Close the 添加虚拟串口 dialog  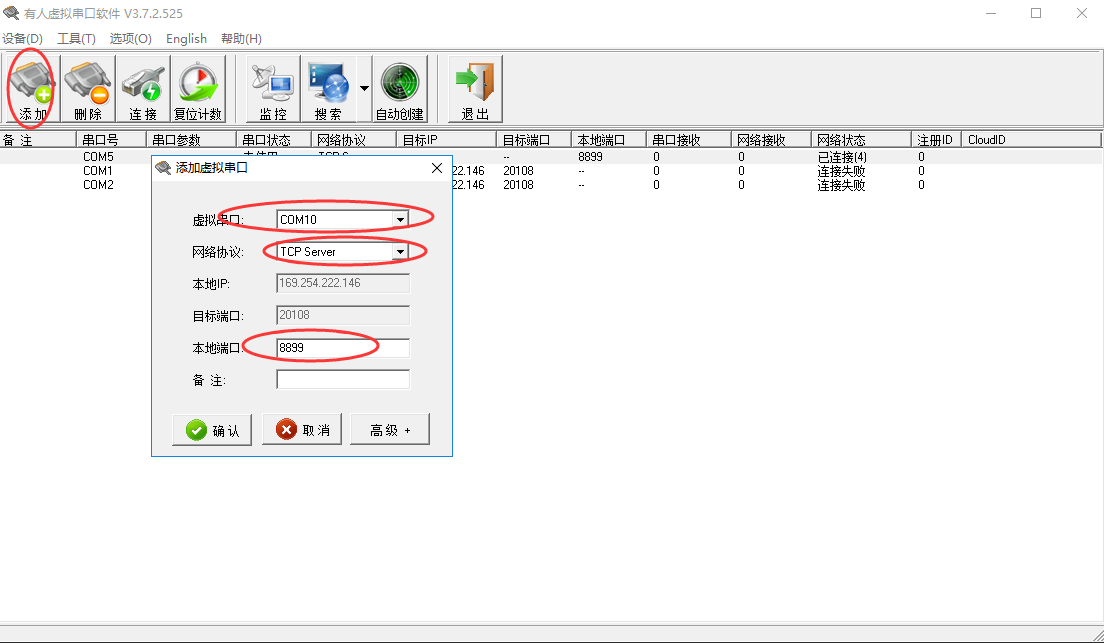[x=437, y=168]
